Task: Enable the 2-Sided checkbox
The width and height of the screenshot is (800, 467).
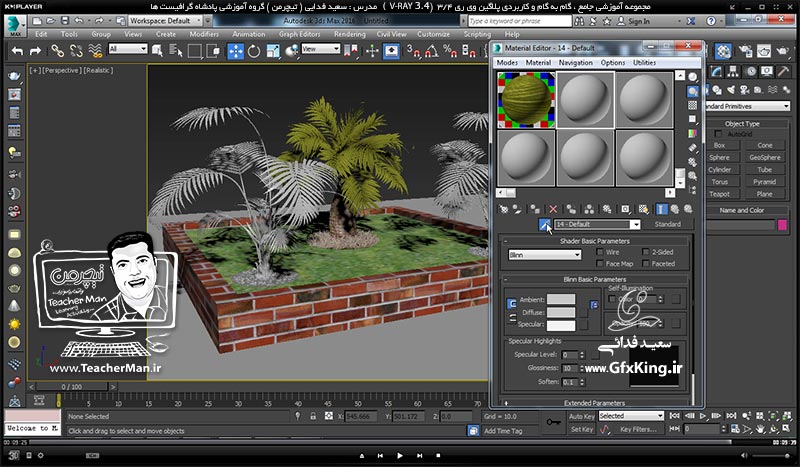Action: tap(645, 252)
